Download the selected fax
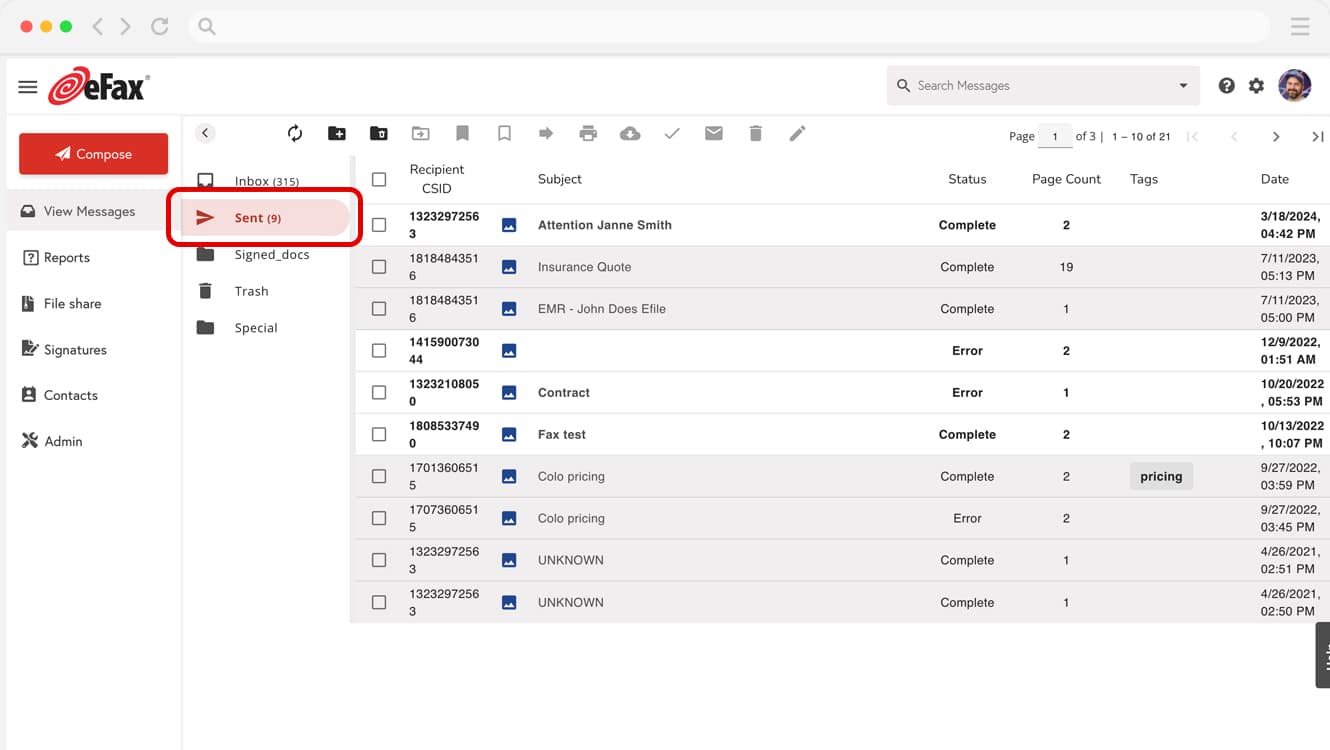The image size is (1330, 750). click(629, 132)
